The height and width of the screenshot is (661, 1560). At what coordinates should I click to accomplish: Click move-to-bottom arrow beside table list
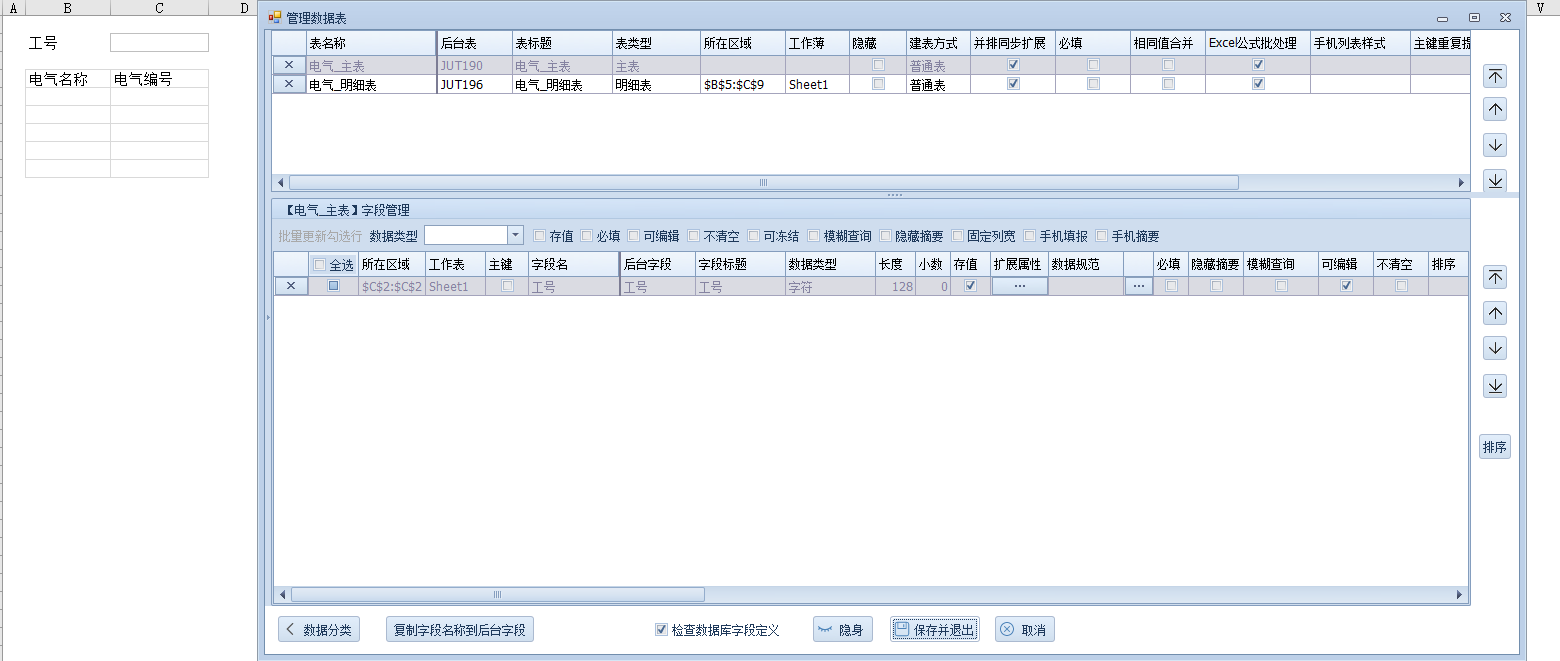pos(1495,180)
